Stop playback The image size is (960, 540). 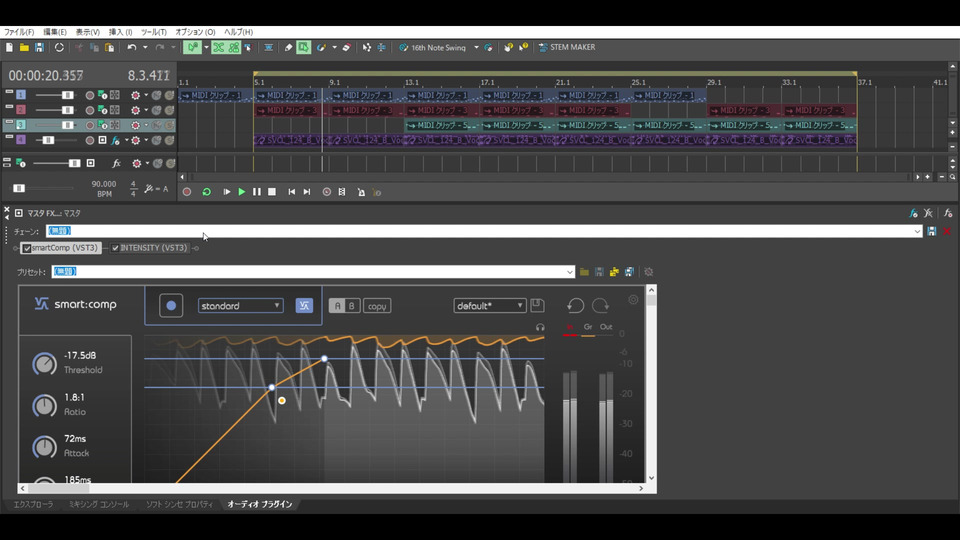[x=272, y=192]
